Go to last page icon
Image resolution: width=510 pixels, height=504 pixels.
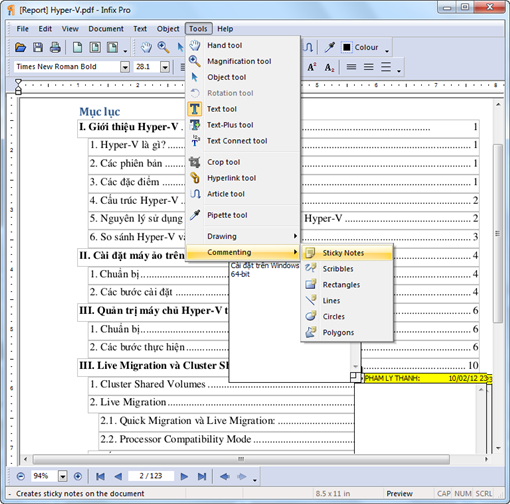202,476
